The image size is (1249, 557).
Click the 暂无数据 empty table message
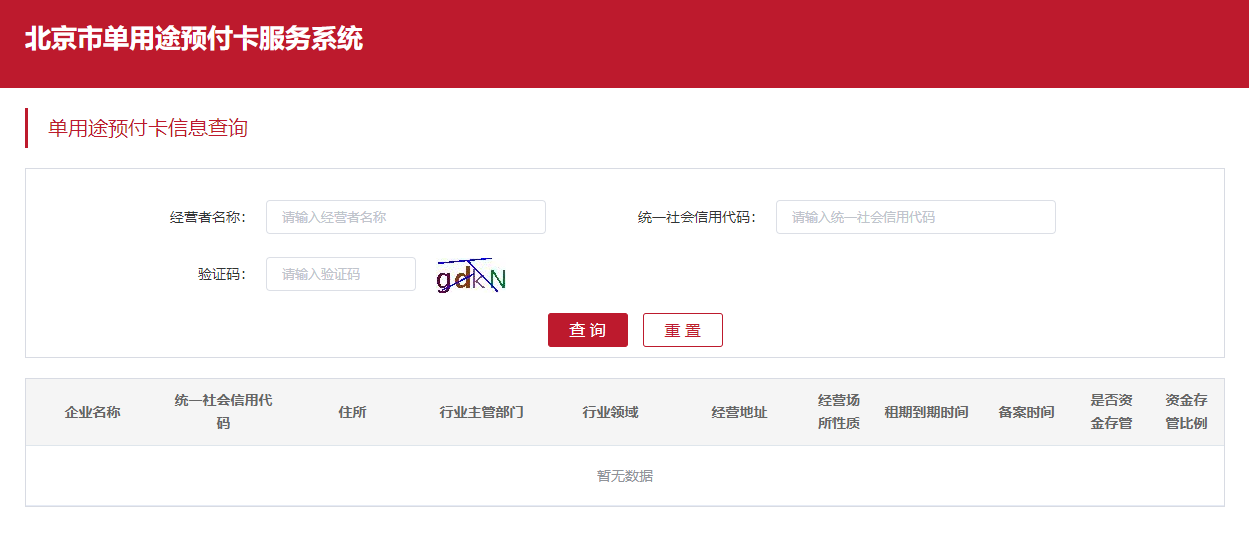point(625,476)
